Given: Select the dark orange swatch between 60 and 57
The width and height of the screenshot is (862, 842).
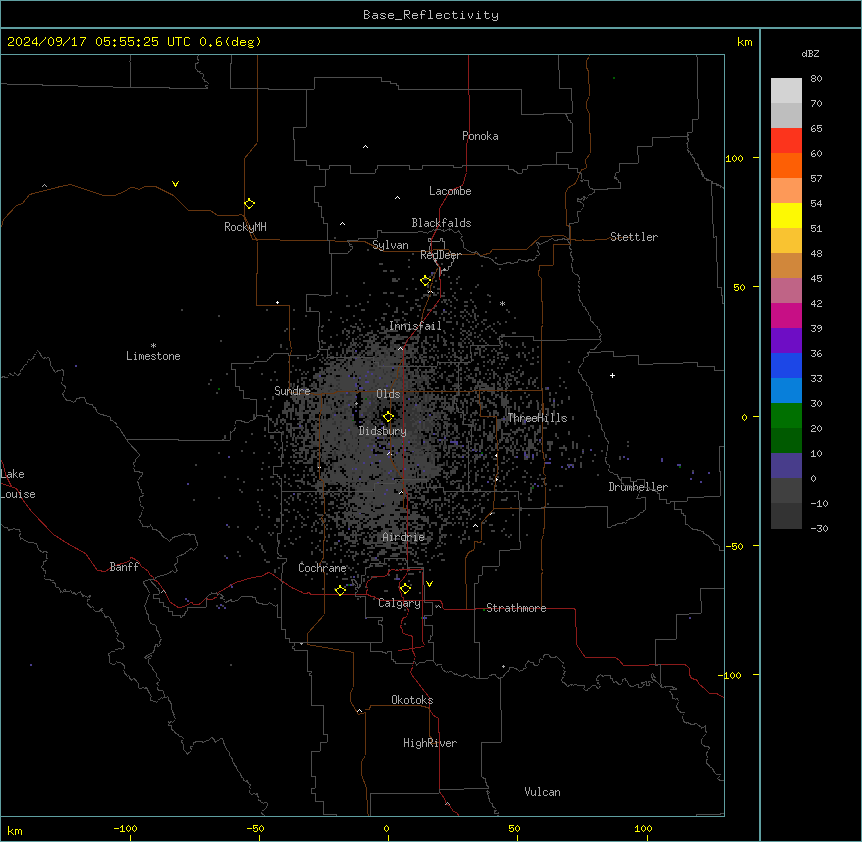Looking at the screenshot, I should click(x=786, y=165).
